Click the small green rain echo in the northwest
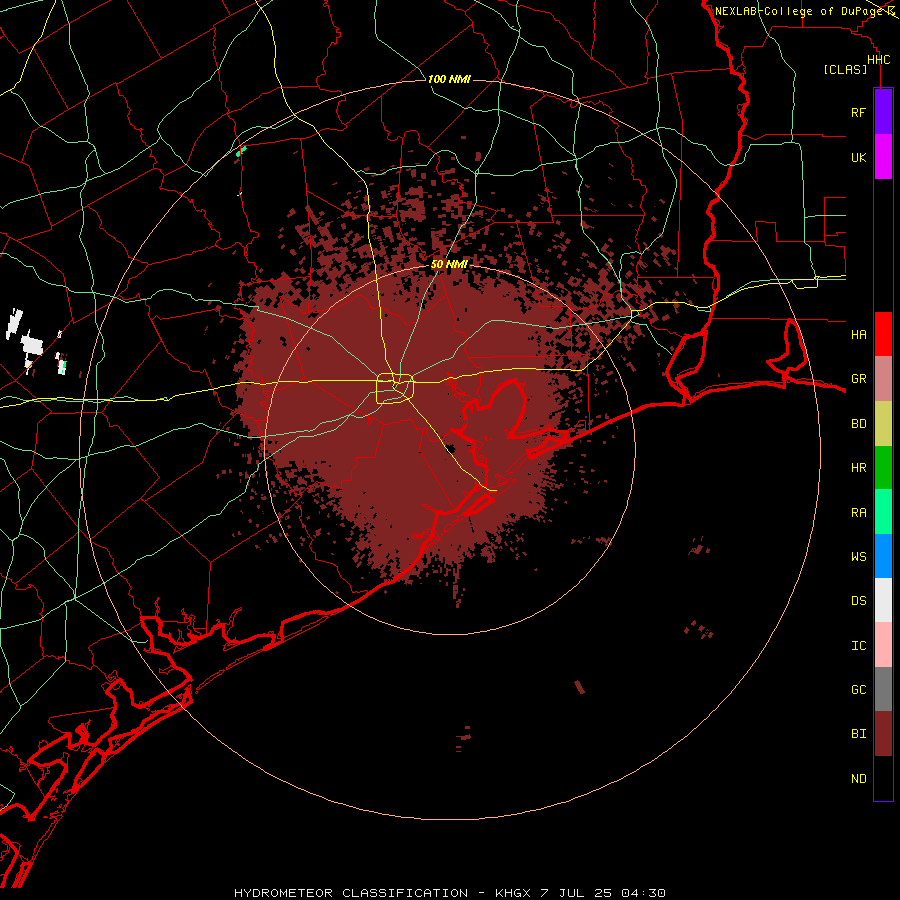The width and height of the screenshot is (900, 900). click(x=241, y=151)
